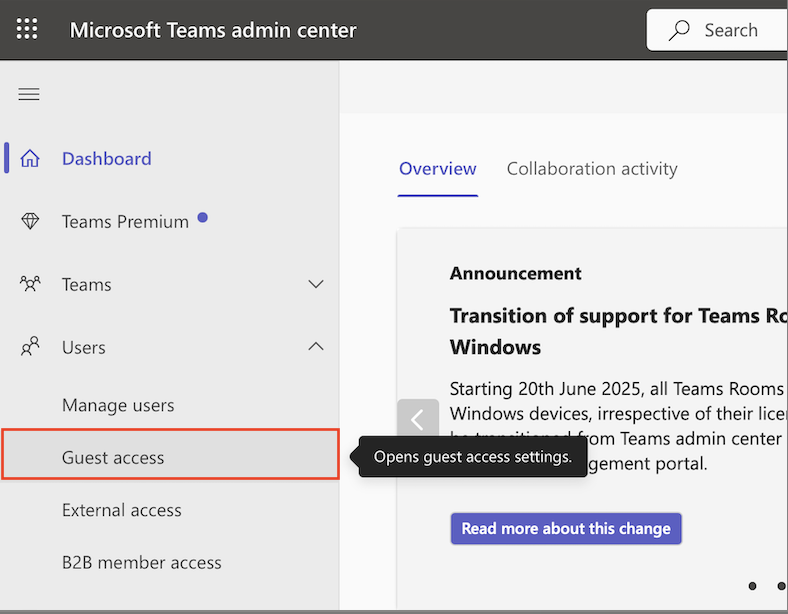Show the previous announcement with the left arrow
788x614 pixels.
click(x=417, y=420)
